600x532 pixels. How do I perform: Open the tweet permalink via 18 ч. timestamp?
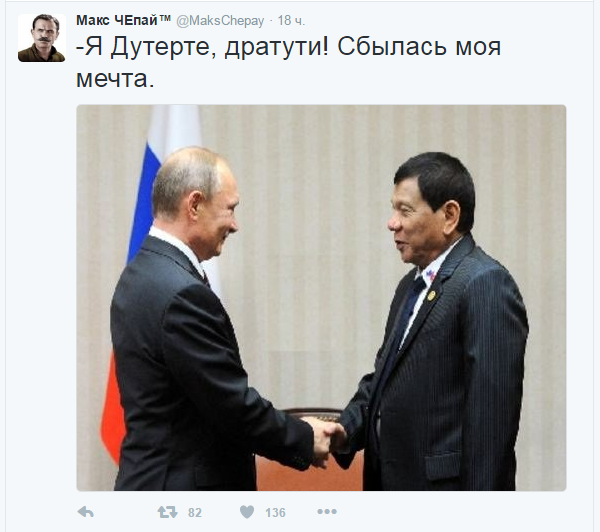pos(291,21)
